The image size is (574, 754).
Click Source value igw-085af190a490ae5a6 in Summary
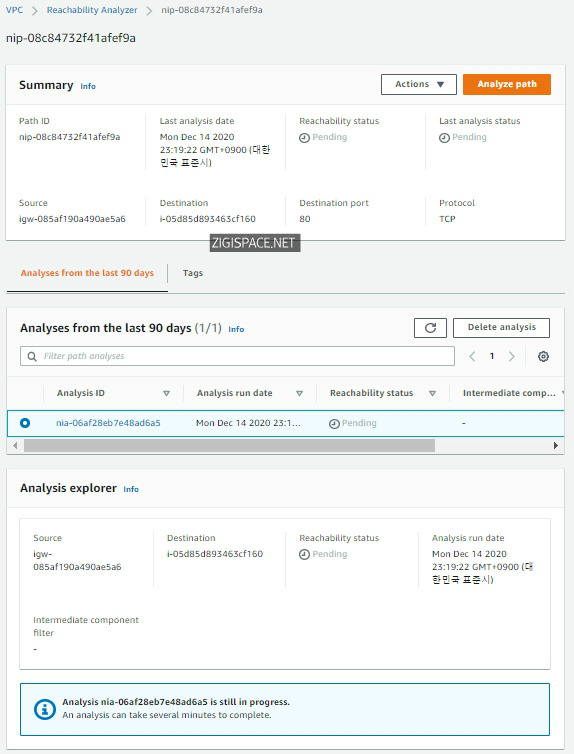(x=72, y=219)
